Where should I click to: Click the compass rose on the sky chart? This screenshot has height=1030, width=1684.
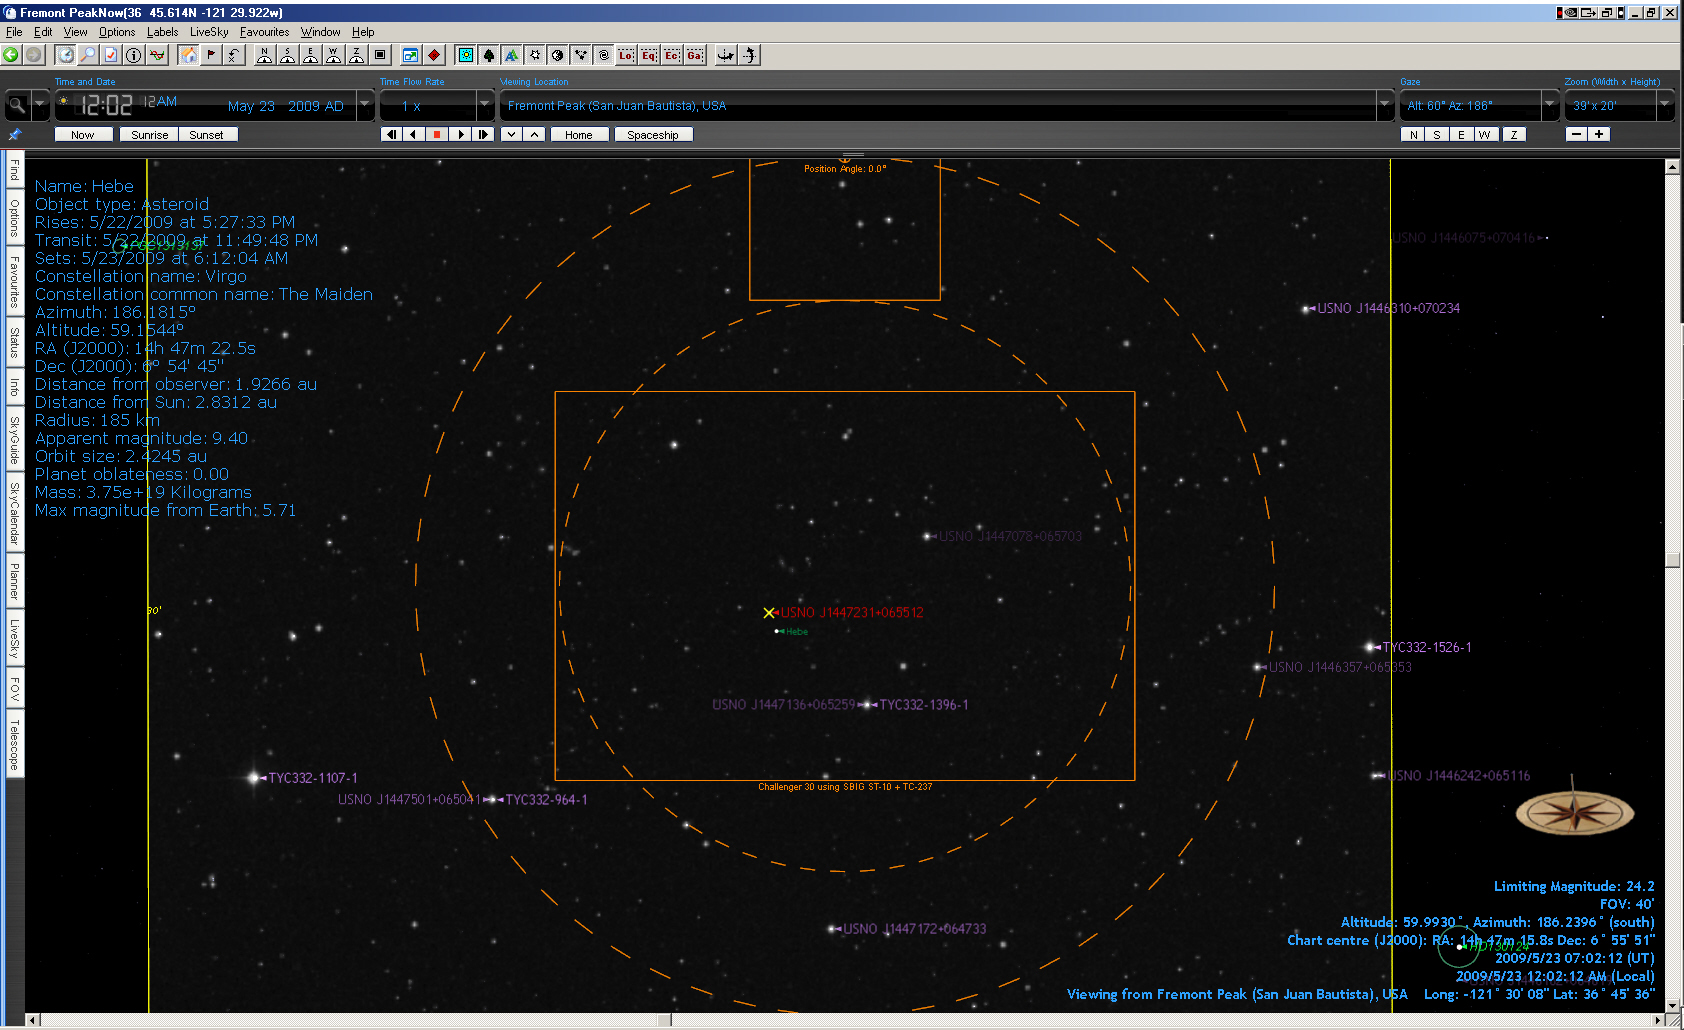[1575, 811]
